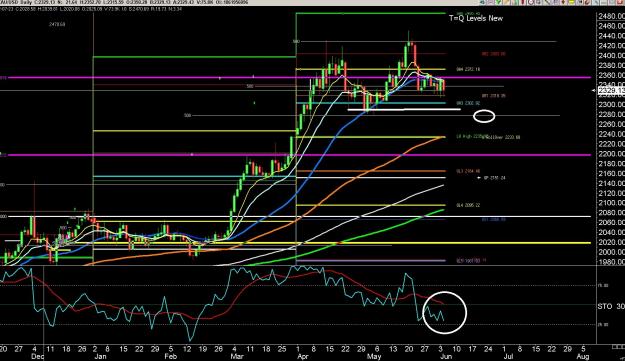Click the Feb month label on time axis
Screen dimensions: 625x361
170,356
